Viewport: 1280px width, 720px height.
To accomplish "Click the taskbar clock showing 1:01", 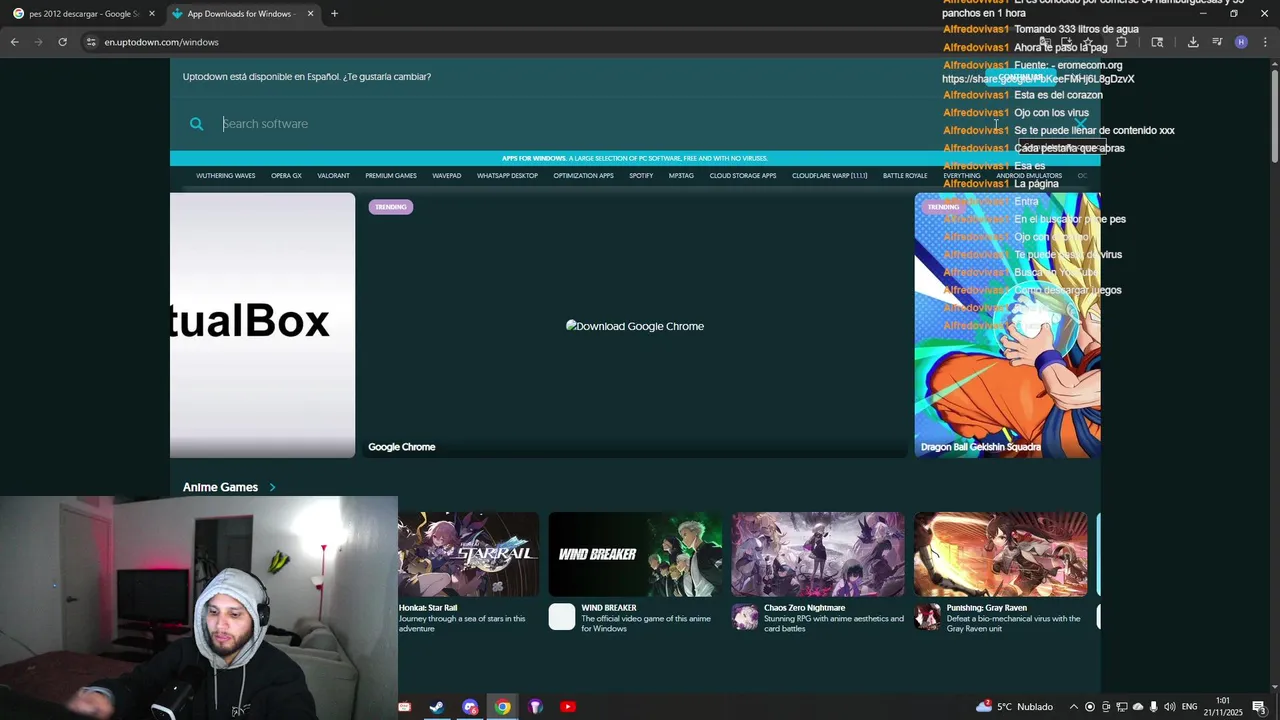I will click(1224, 707).
